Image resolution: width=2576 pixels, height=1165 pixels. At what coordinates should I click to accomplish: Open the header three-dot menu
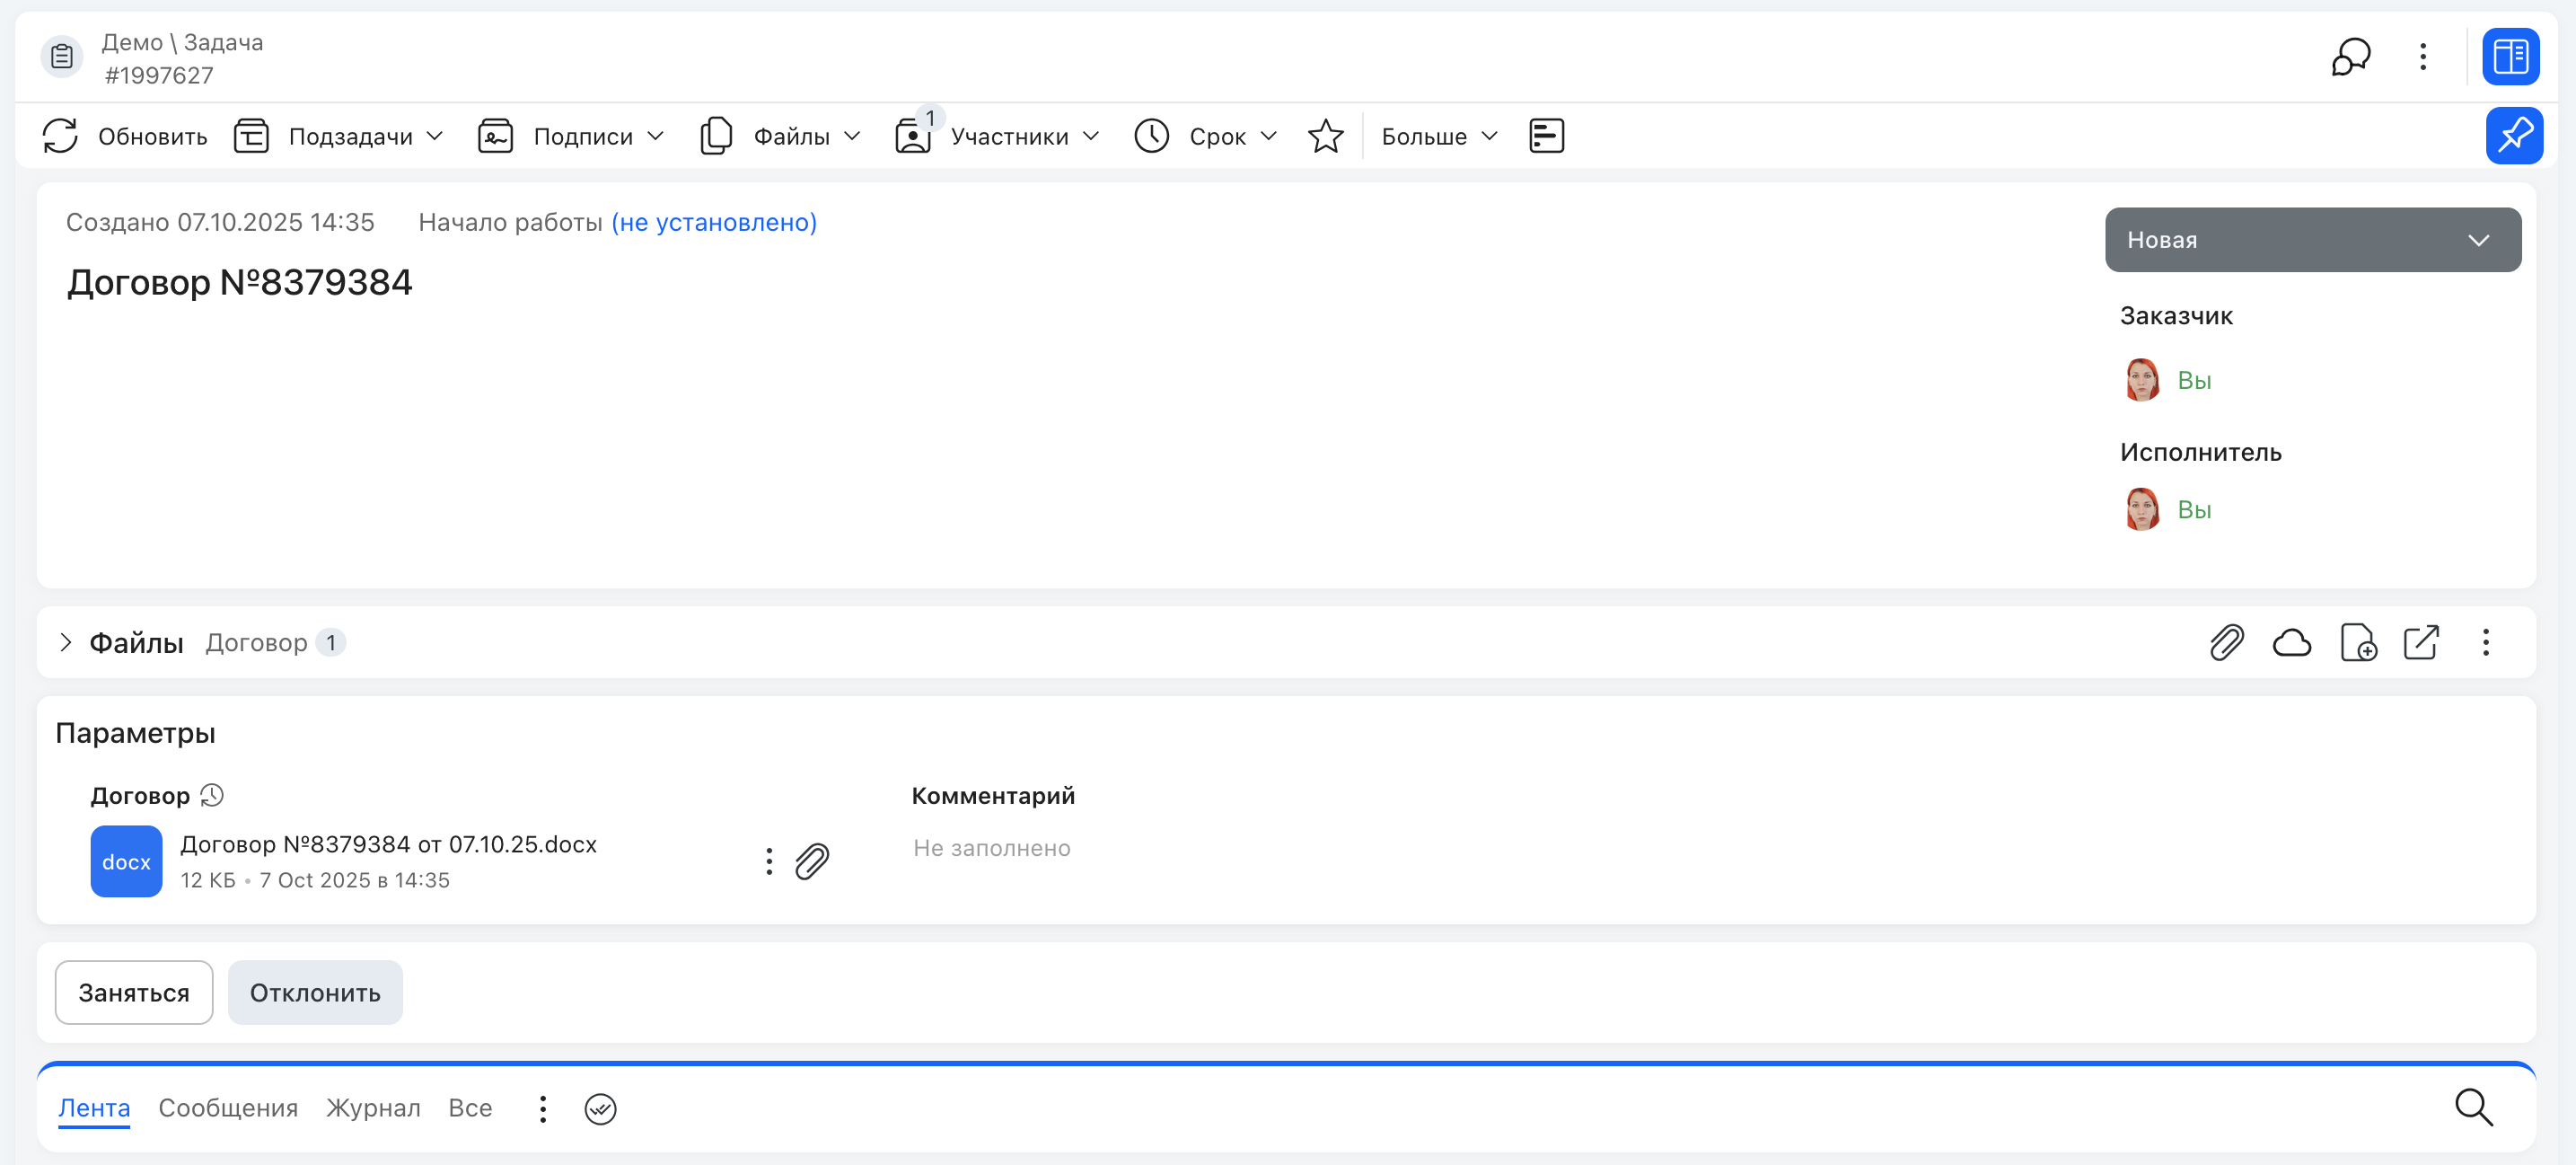pyautogui.click(x=2422, y=57)
